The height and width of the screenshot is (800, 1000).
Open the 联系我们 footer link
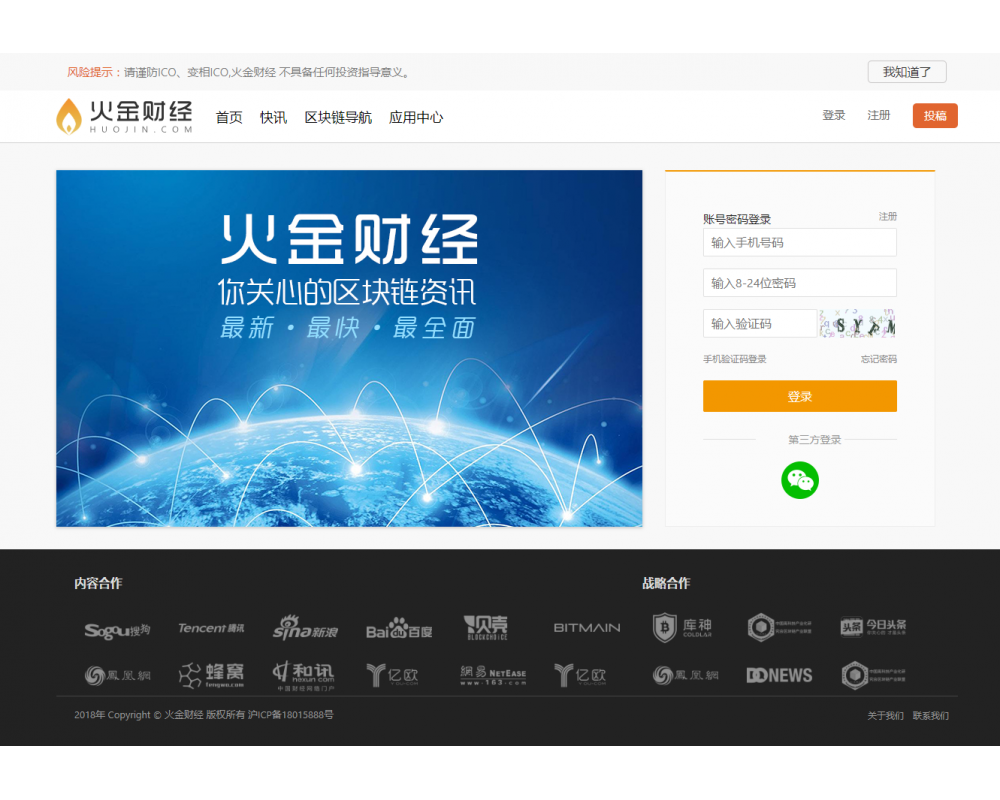[930, 716]
